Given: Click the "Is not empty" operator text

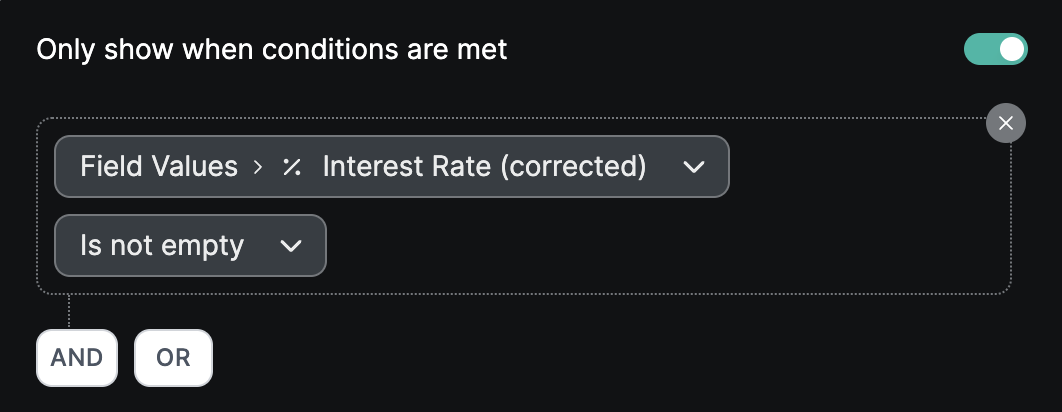Looking at the screenshot, I should 162,245.
